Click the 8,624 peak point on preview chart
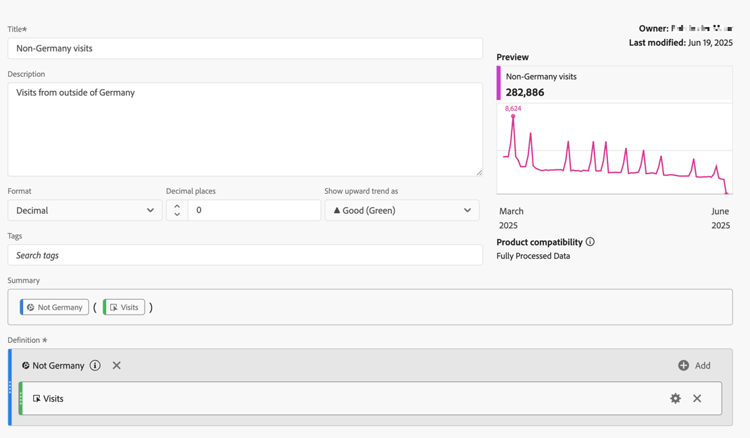 pos(514,117)
